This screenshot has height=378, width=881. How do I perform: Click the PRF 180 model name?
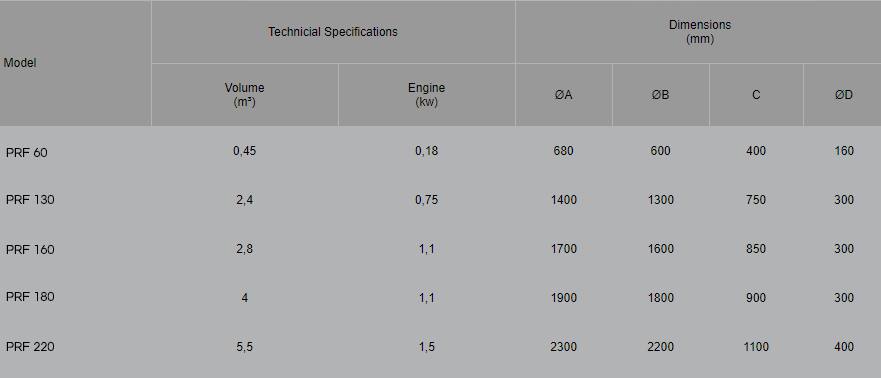[30, 297]
